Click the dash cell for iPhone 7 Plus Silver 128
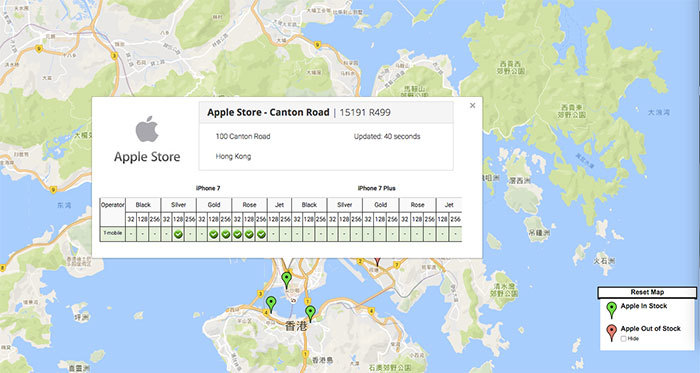 (x=344, y=234)
